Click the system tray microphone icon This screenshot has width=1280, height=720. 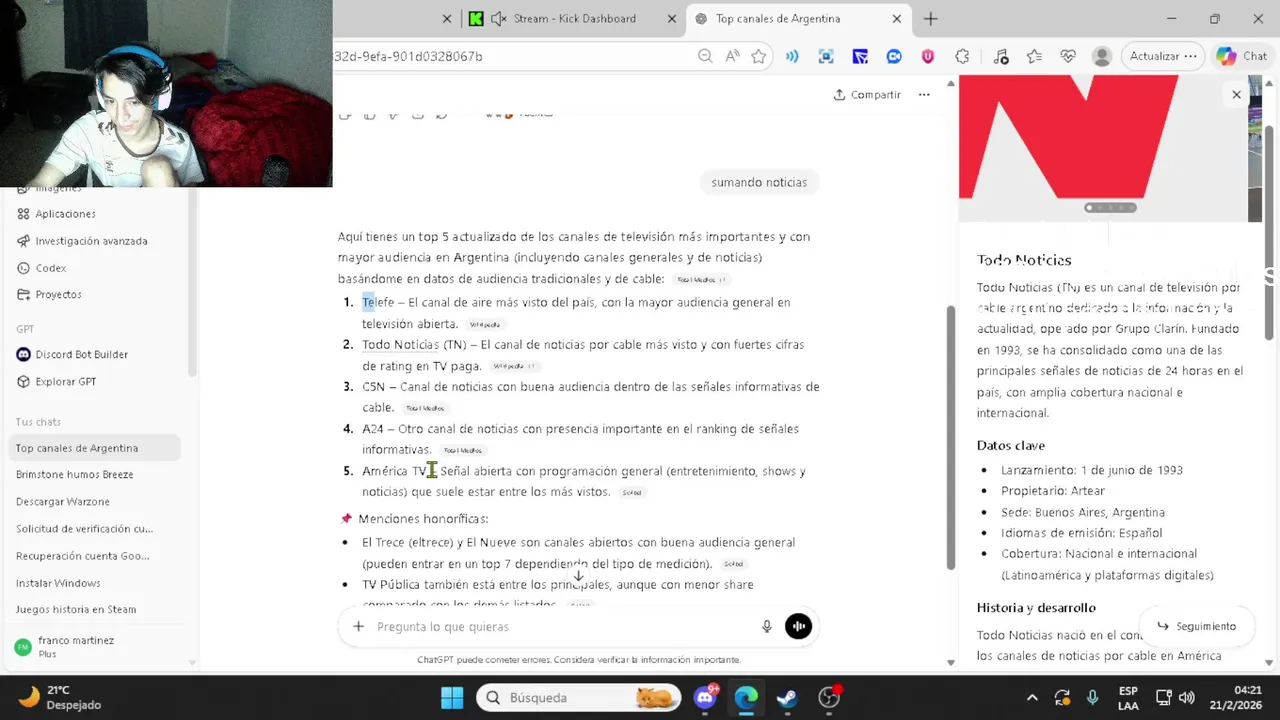(1093, 697)
